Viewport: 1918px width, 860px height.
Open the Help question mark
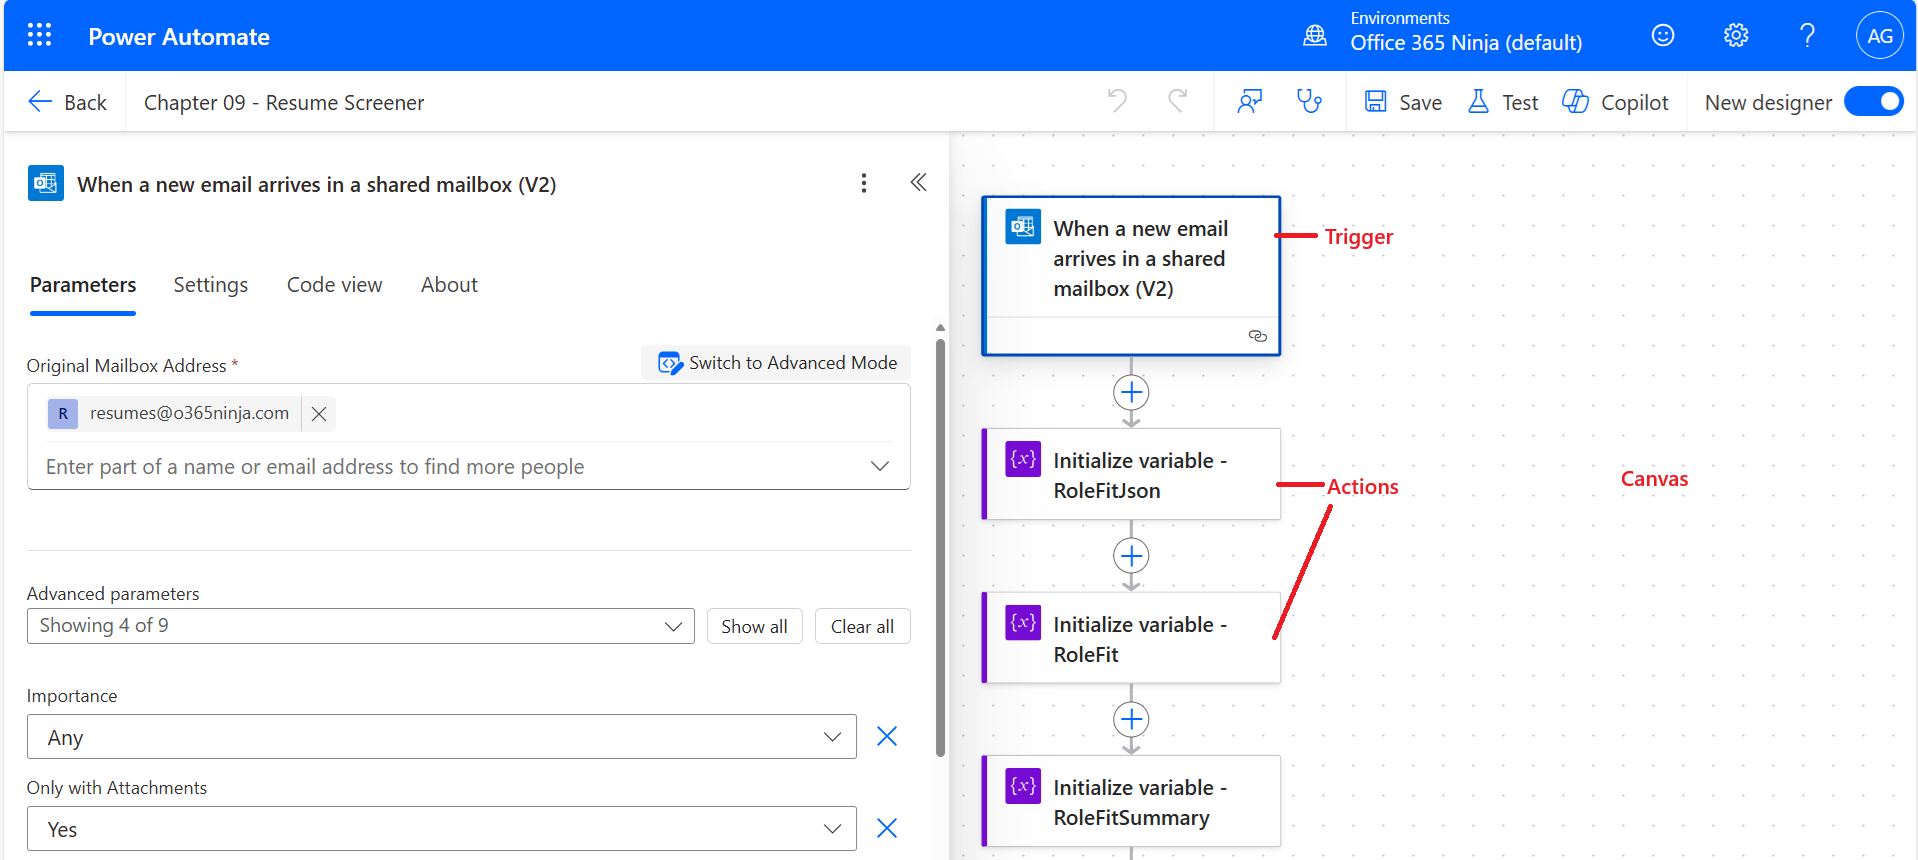tap(1807, 36)
